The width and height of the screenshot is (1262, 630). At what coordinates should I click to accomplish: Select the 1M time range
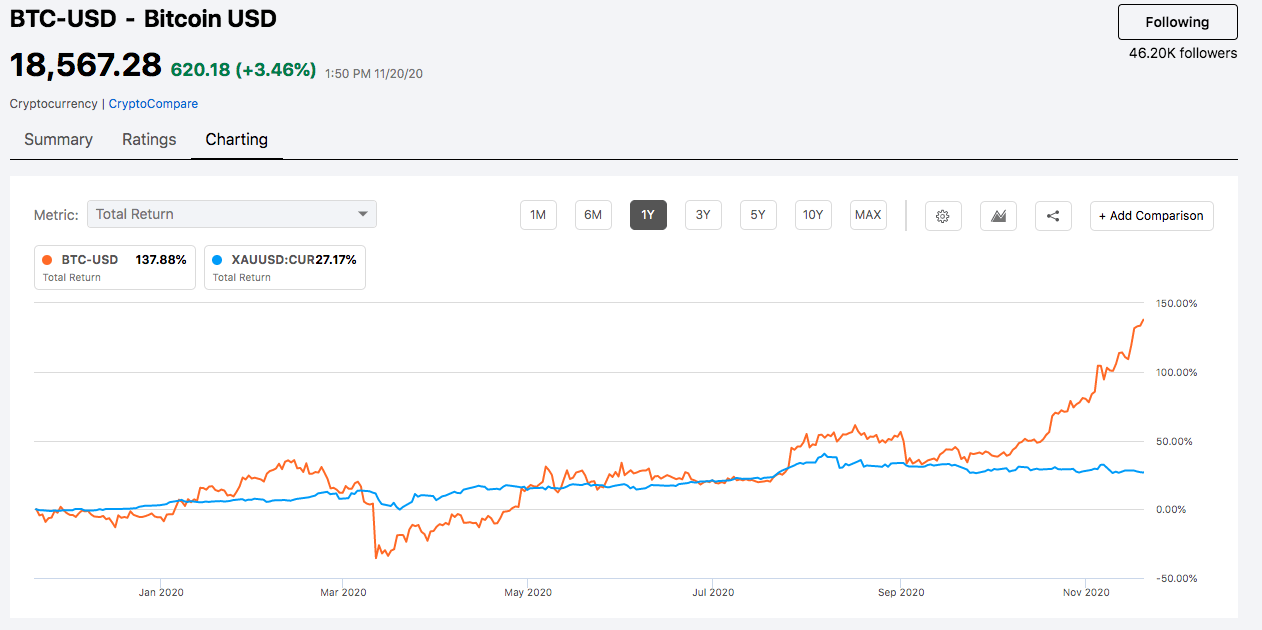(538, 215)
